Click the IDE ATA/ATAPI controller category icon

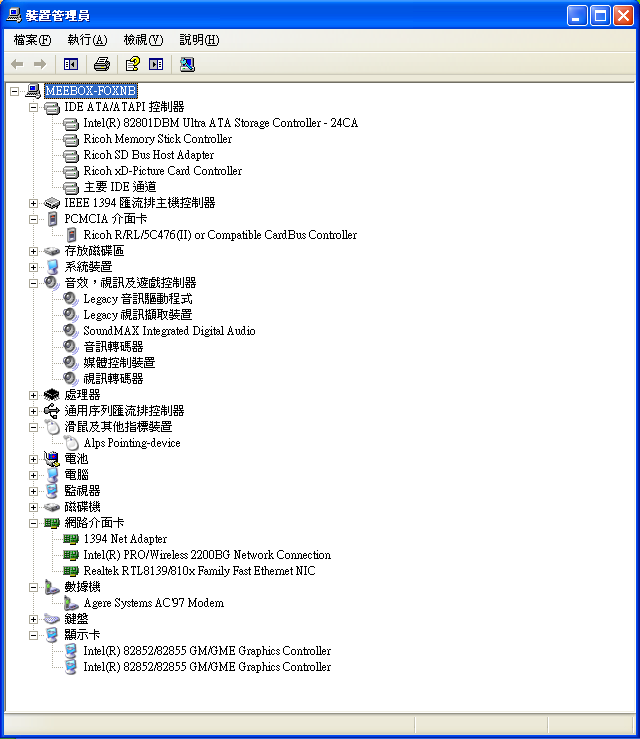52,107
